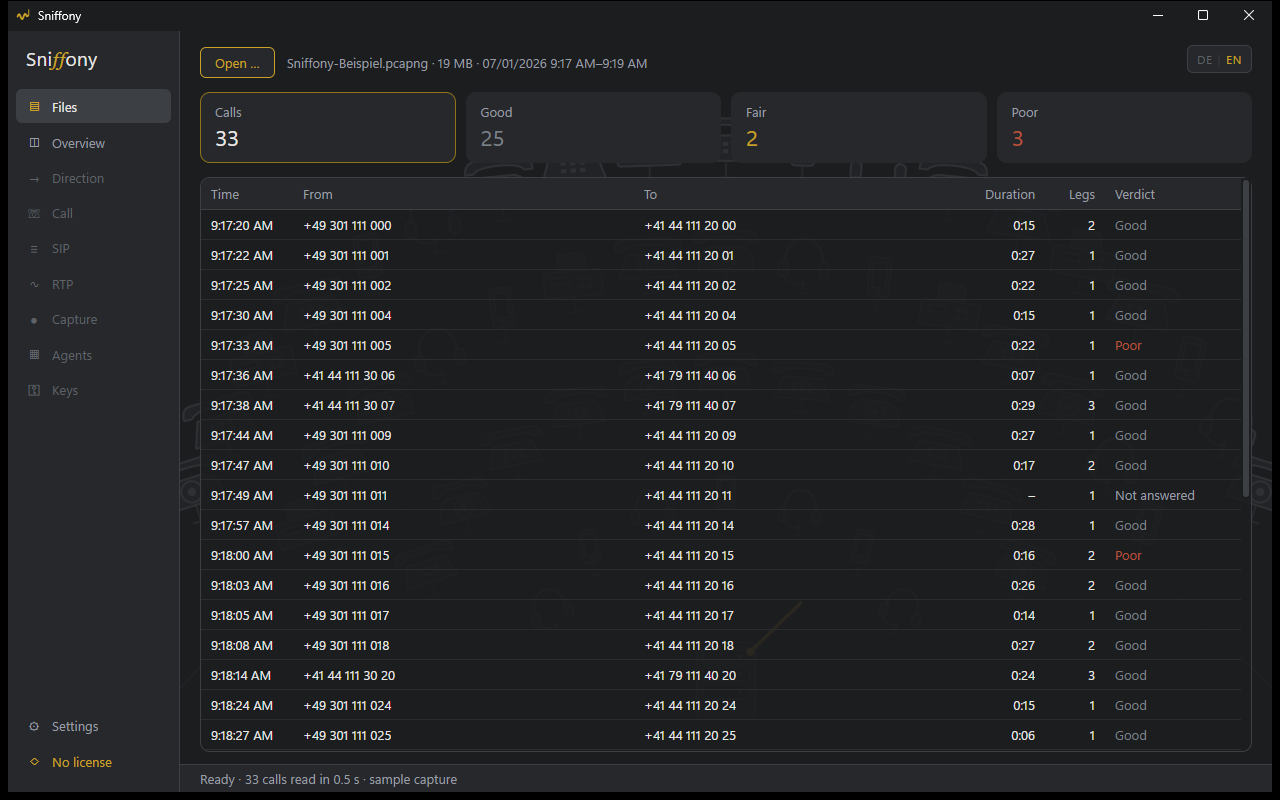The image size is (1280, 800).
Task: Sort by the Verdict column header
Action: 1135,195
